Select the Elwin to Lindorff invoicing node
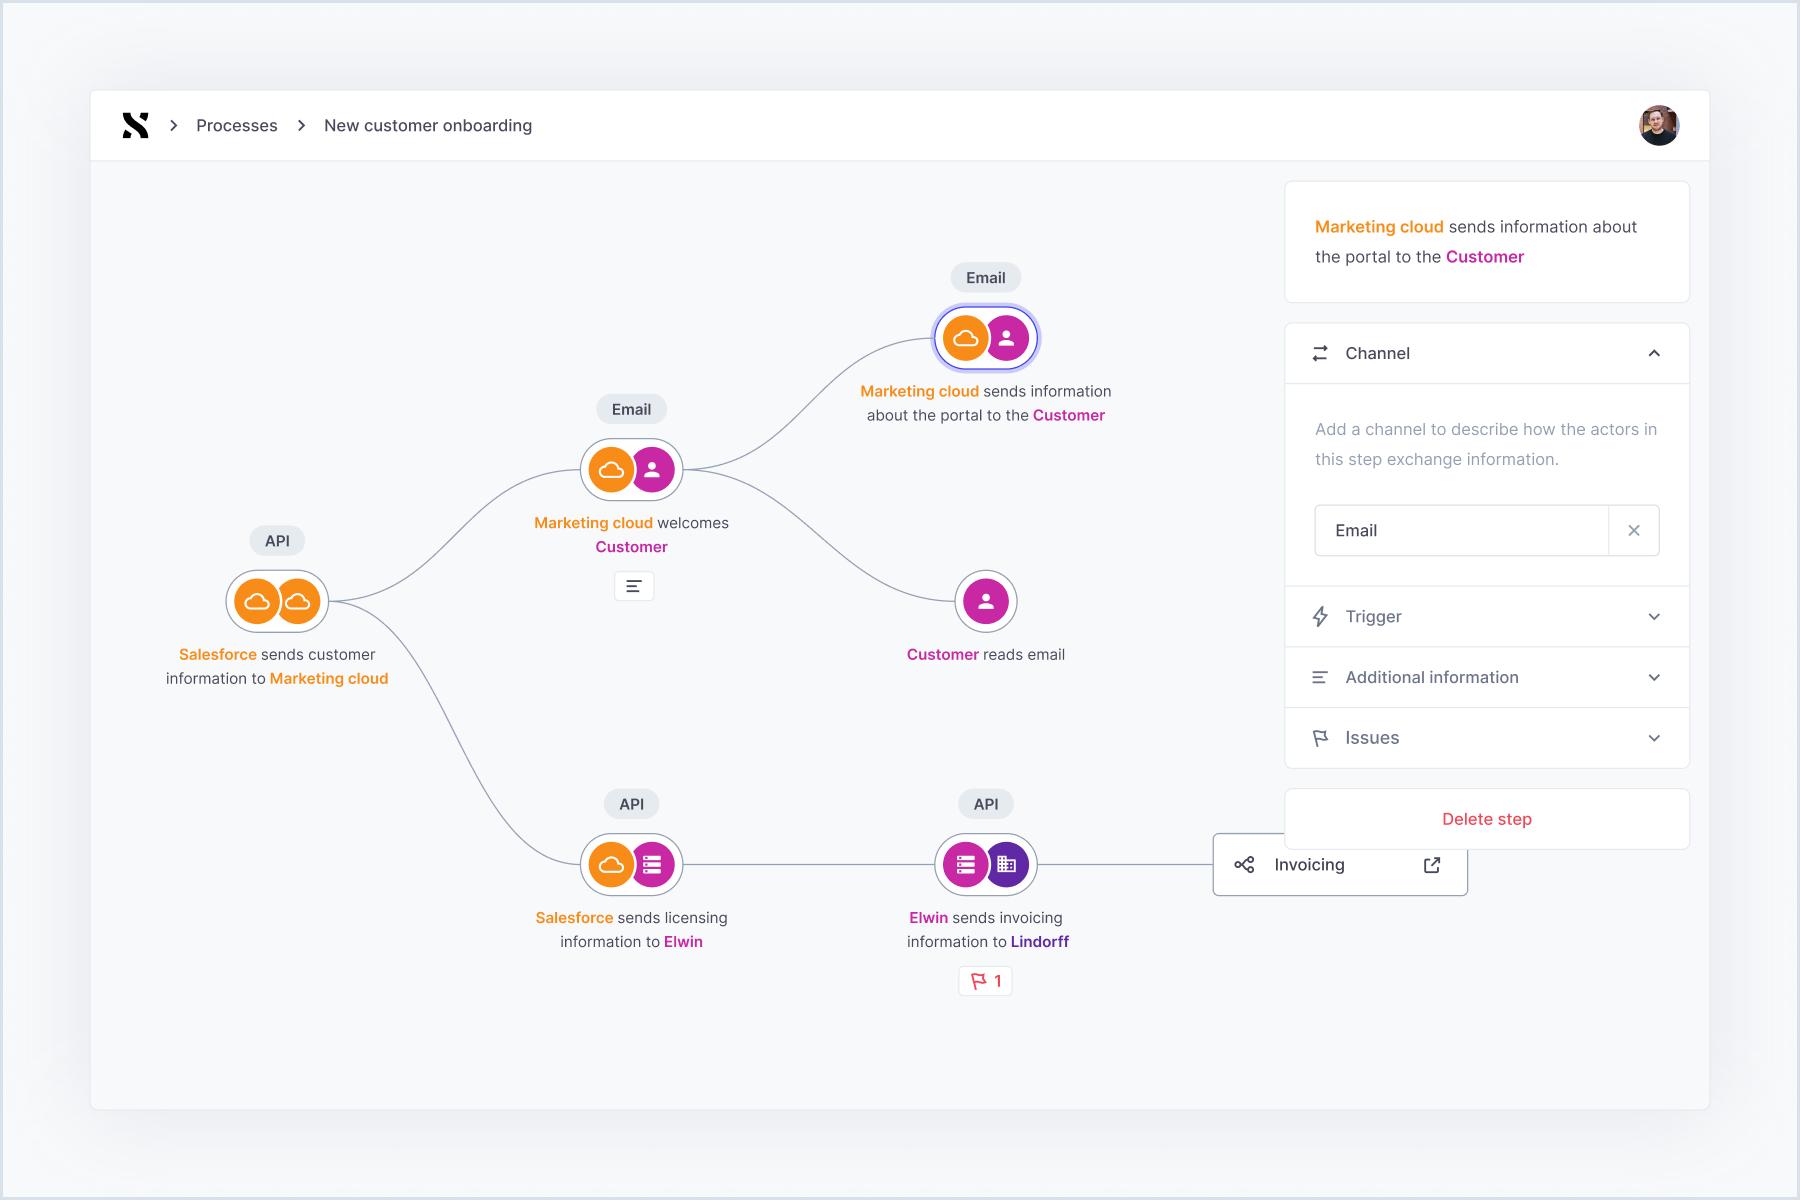The width and height of the screenshot is (1800, 1200). click(986, 864)
